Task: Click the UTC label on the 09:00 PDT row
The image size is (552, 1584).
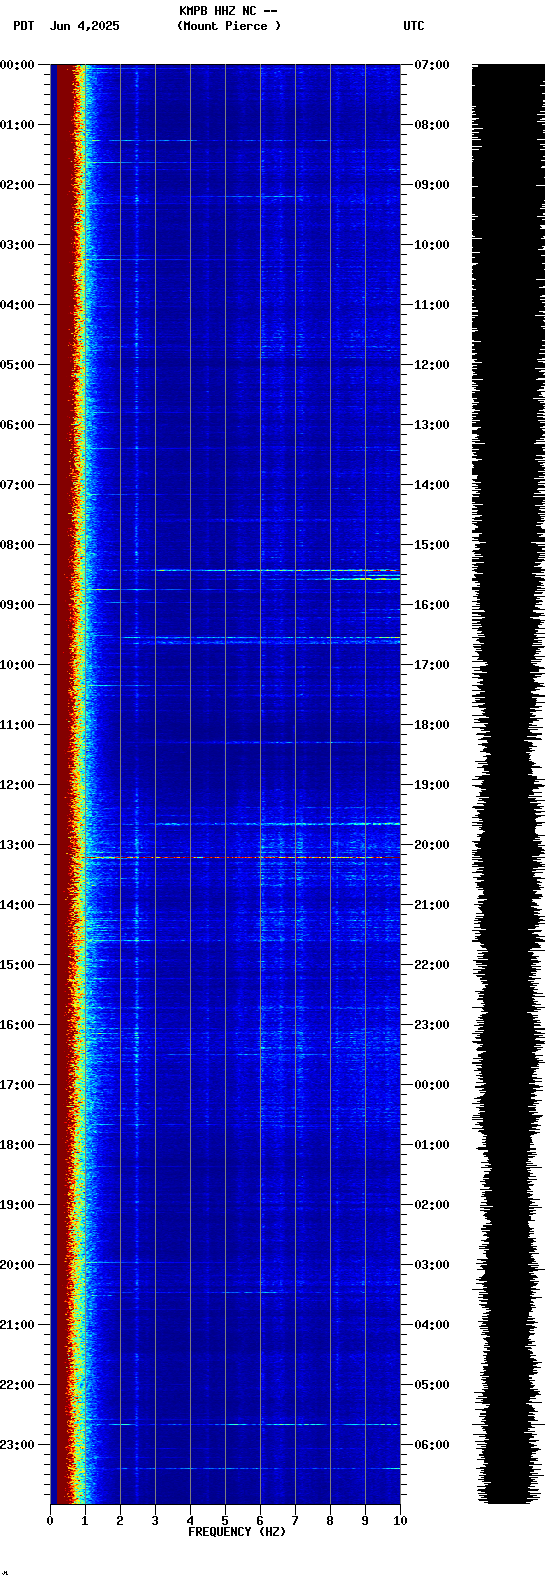Action: (x=431, y=605)
